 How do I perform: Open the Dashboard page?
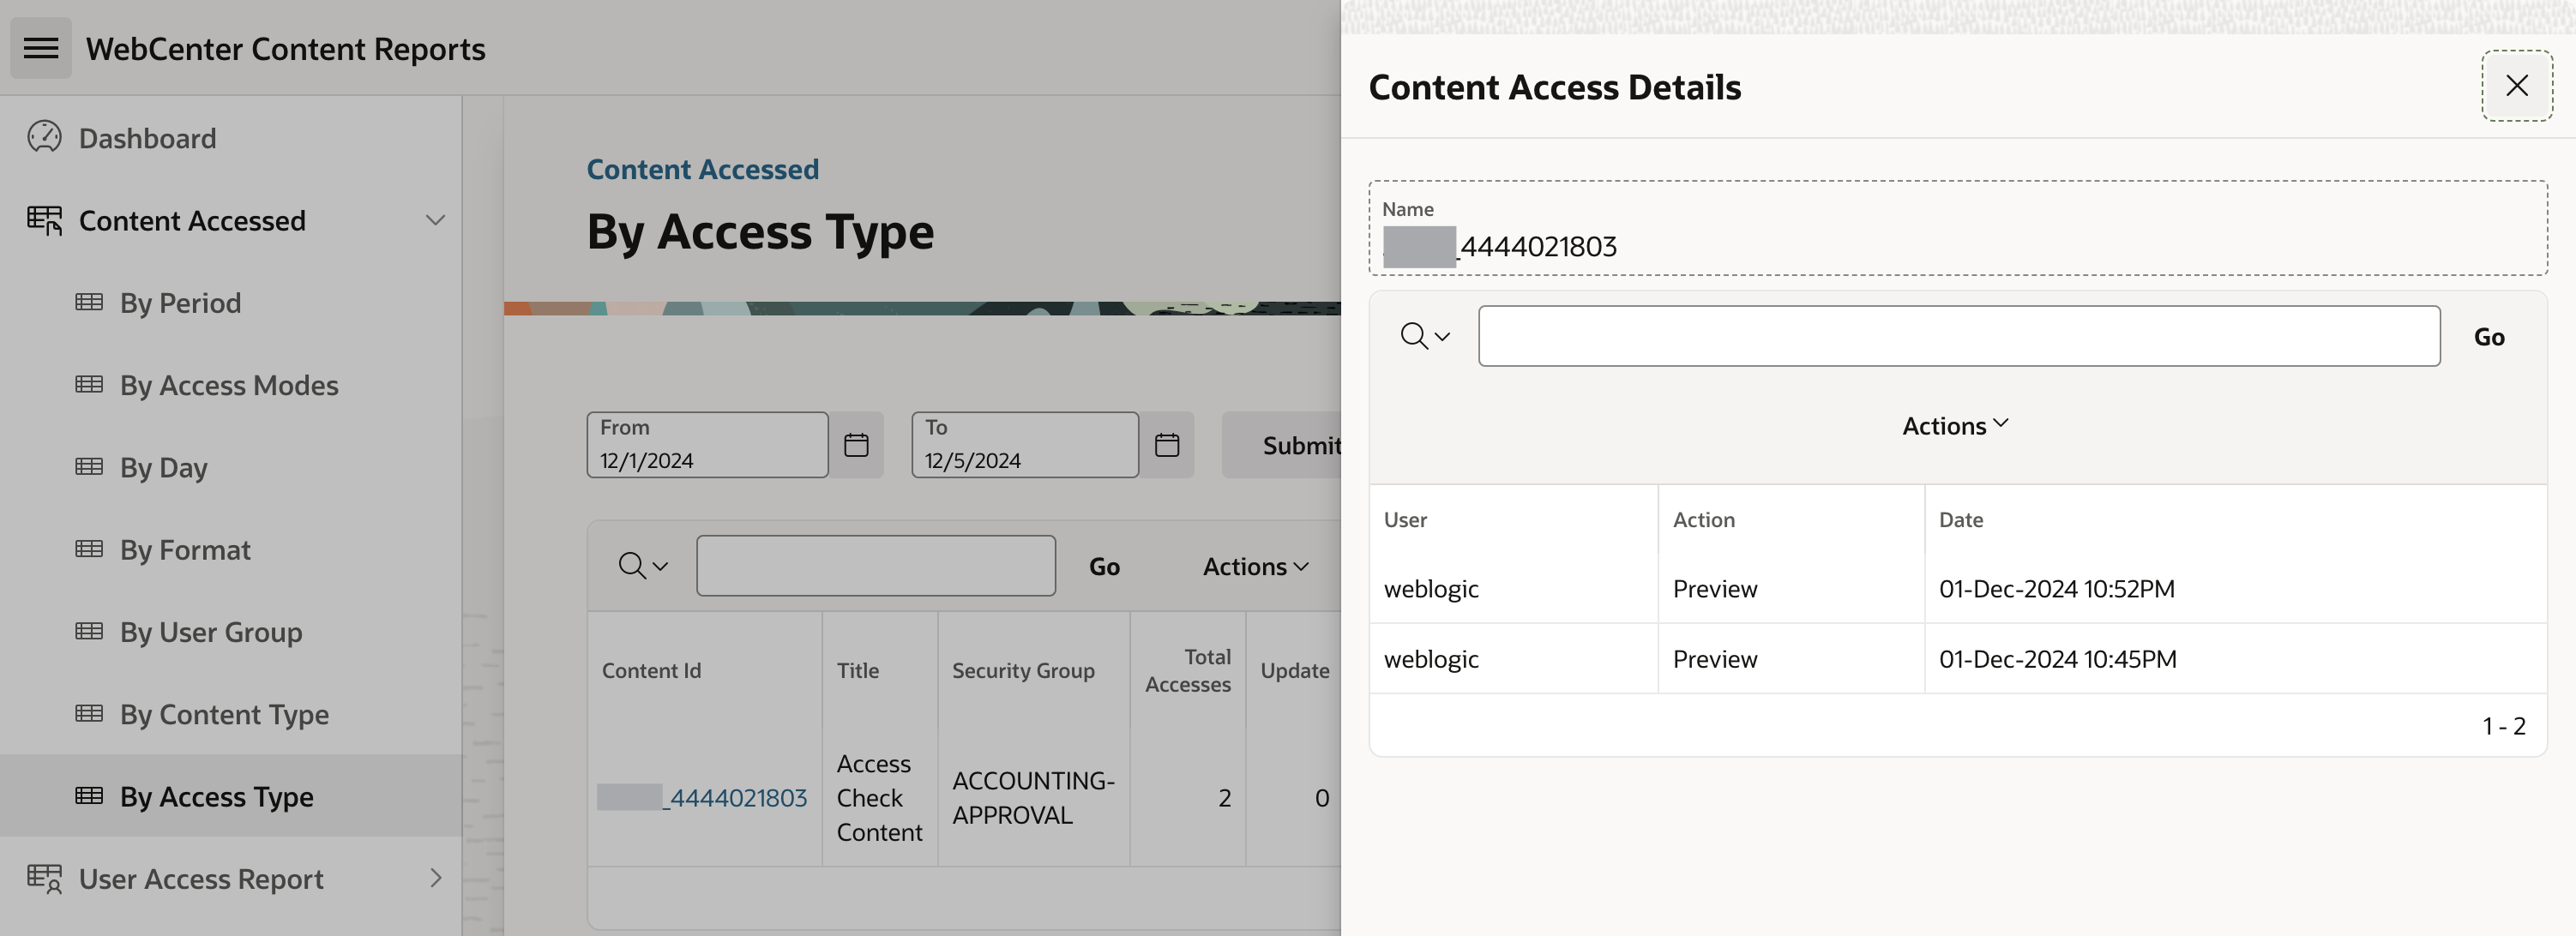147,138
